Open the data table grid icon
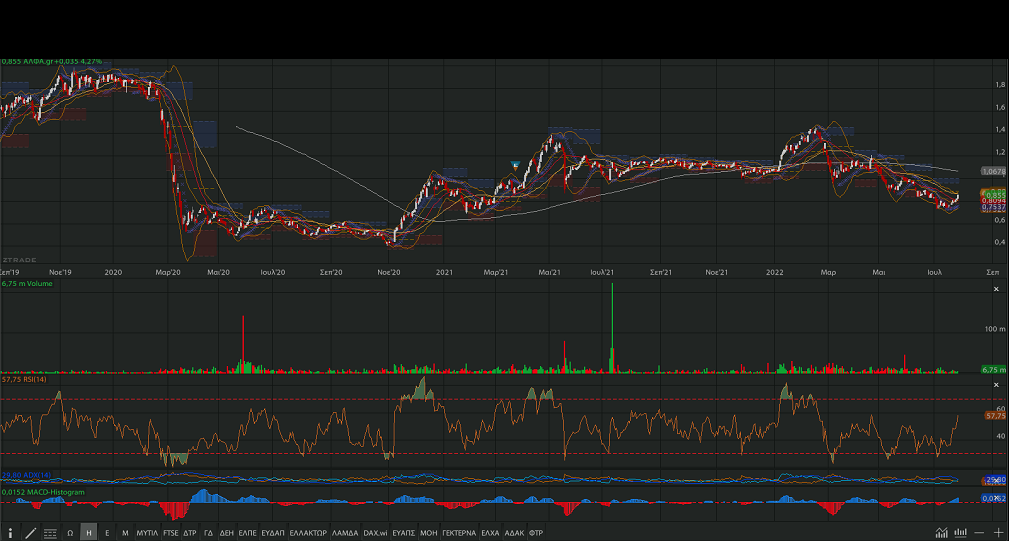This screenshot has width=1009, height=541. 50,533
